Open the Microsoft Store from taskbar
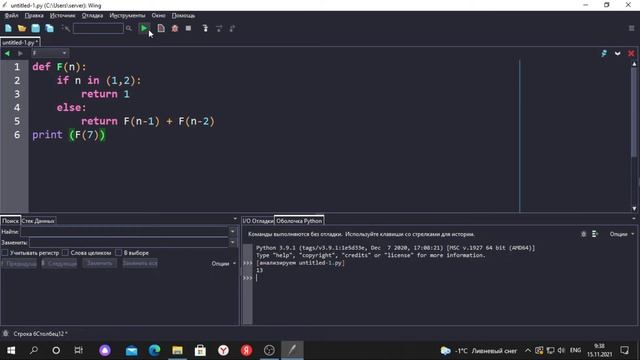Image resolution: width=640 pixels, height=360 pixels. click(x=200, y=350)
